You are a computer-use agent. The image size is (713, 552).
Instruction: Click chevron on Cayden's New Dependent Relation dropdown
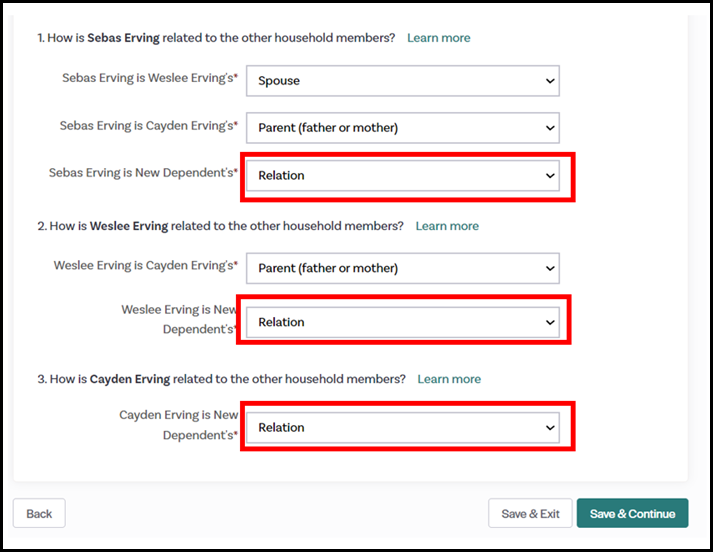click(x=549, y=427)
